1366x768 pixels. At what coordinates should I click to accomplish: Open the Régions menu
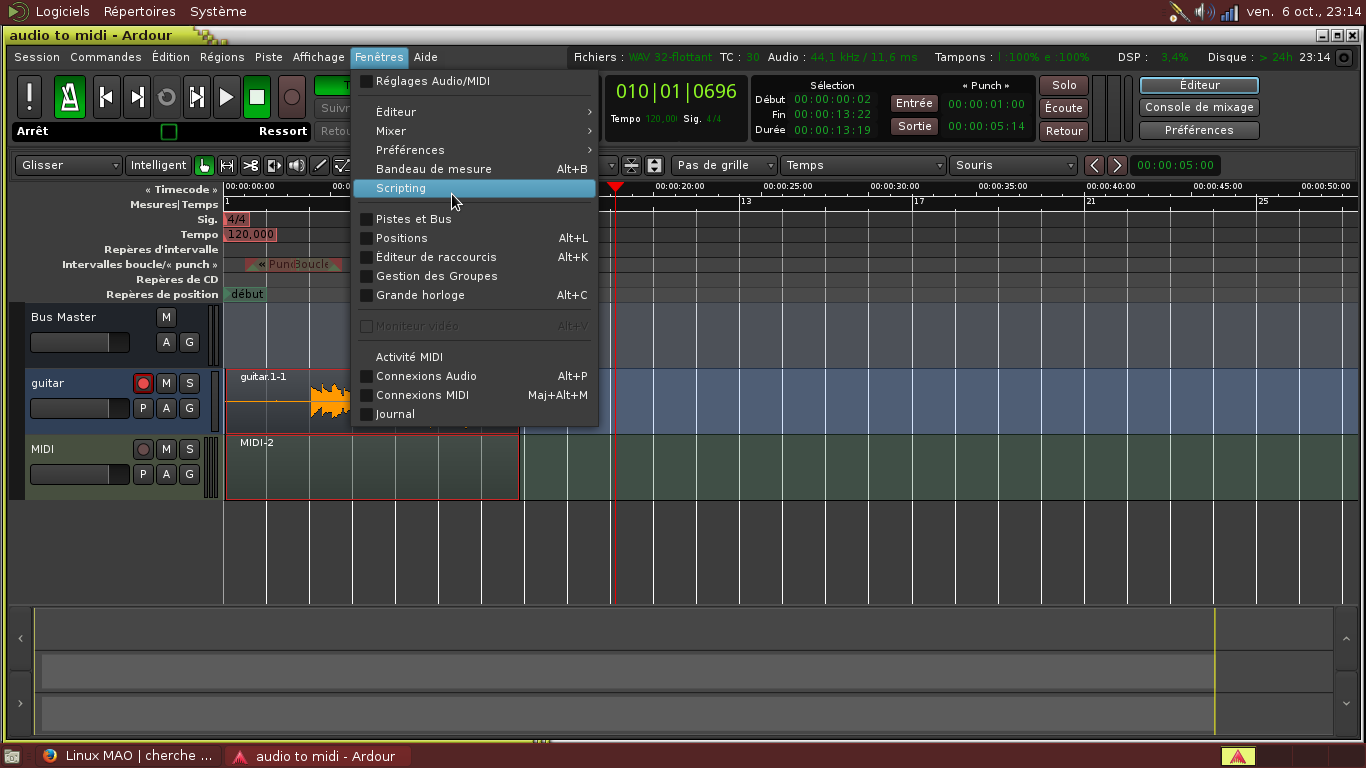point(222,57)
